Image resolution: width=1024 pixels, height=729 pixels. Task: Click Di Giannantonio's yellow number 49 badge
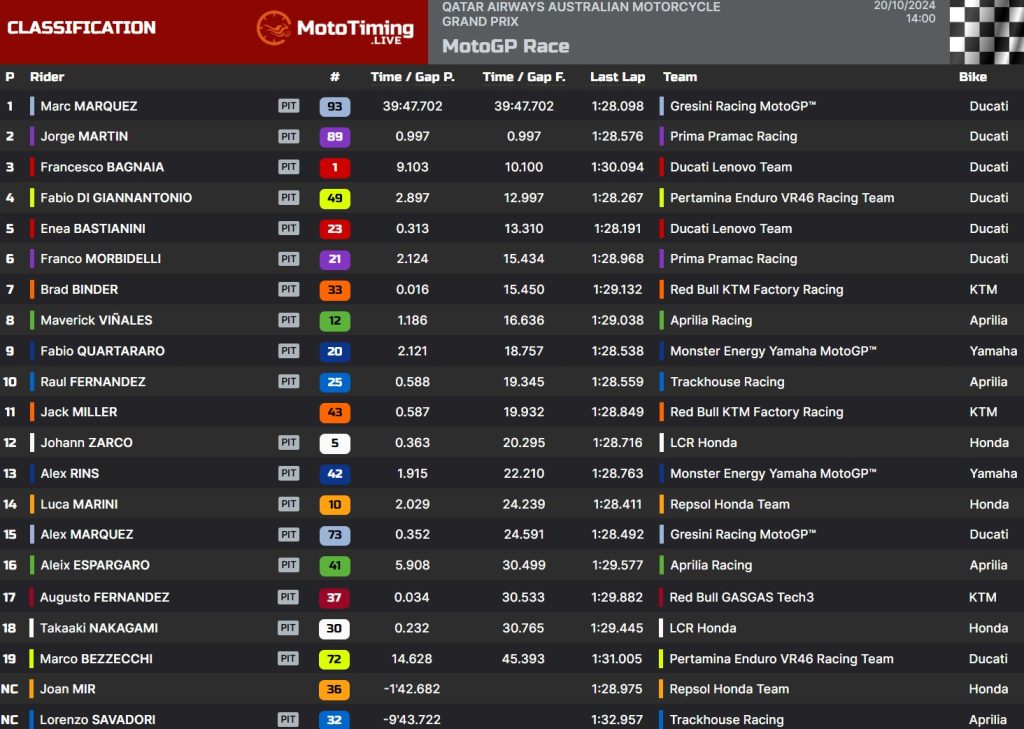335,198
